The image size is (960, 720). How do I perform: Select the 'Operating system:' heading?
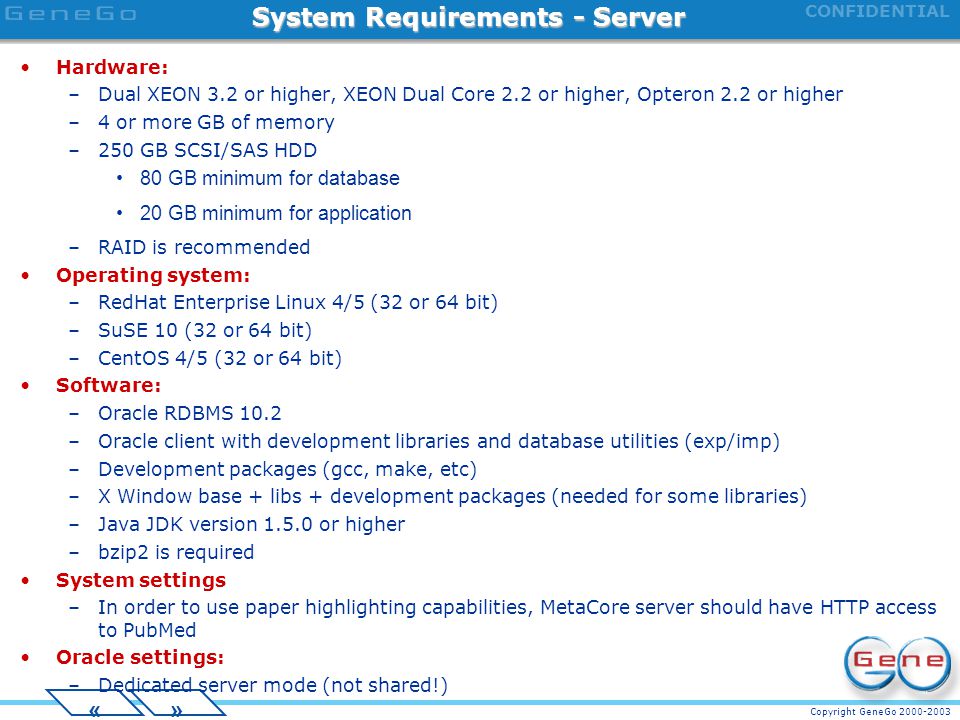[x=153, y=276]
